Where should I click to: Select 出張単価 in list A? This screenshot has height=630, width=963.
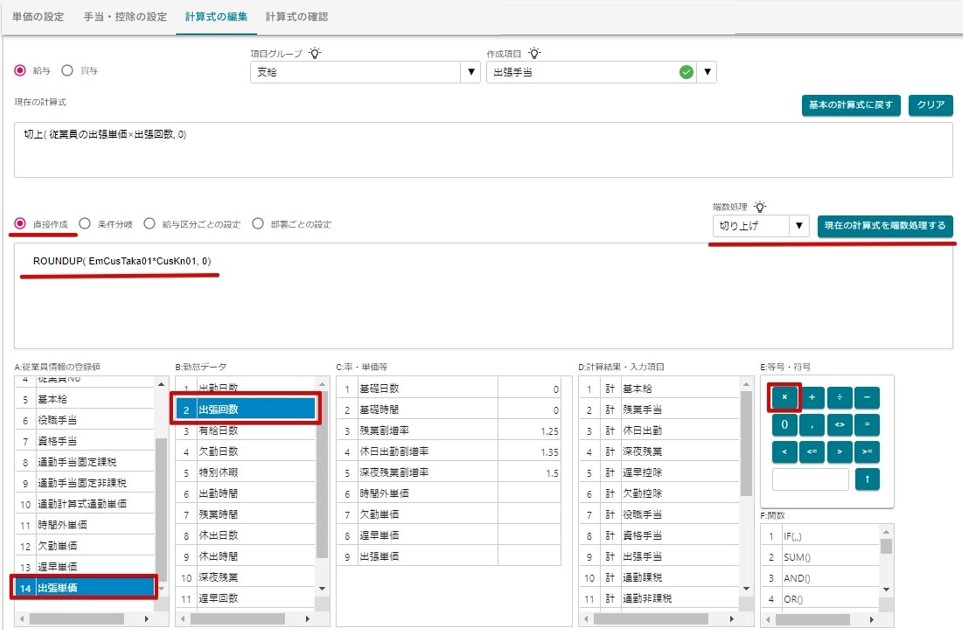84,588
